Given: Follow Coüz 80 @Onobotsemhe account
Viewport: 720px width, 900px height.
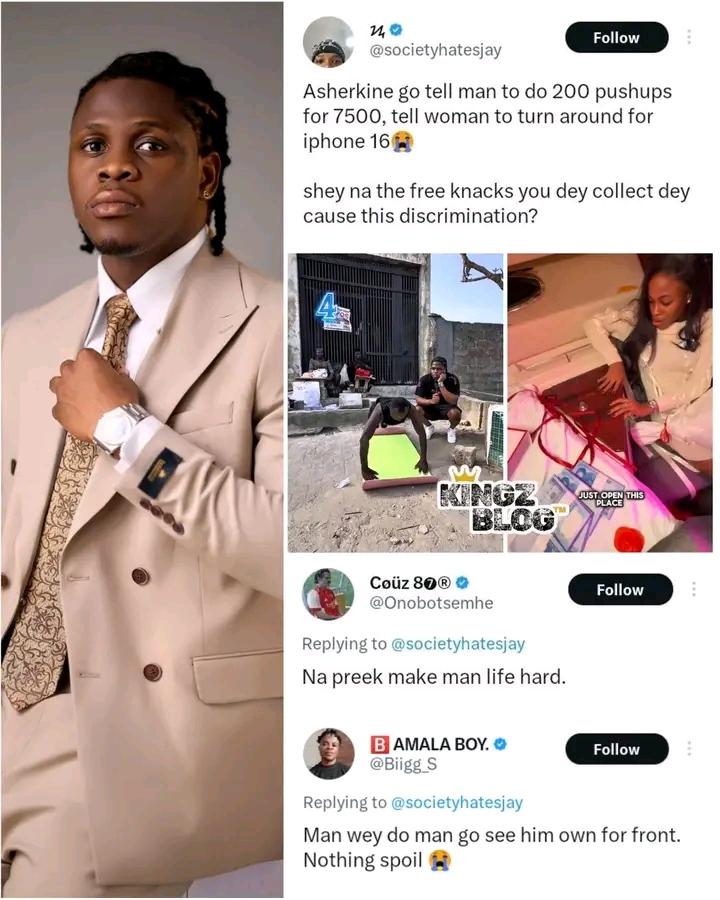Looking at the screenshot, I should pos(620,589).
